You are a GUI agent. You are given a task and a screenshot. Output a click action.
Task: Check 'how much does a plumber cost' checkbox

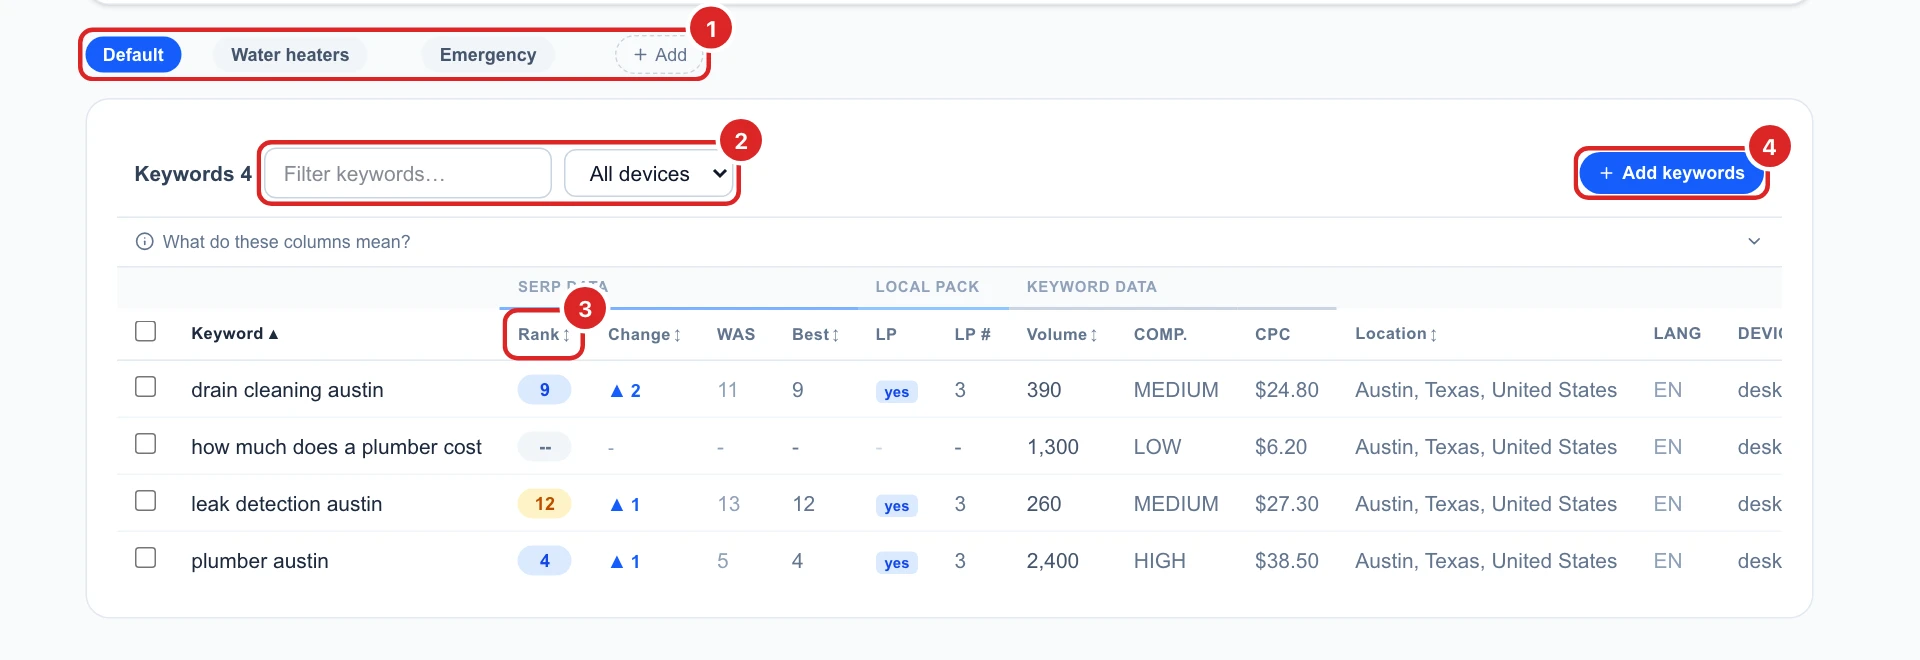(x=146, y=444)
